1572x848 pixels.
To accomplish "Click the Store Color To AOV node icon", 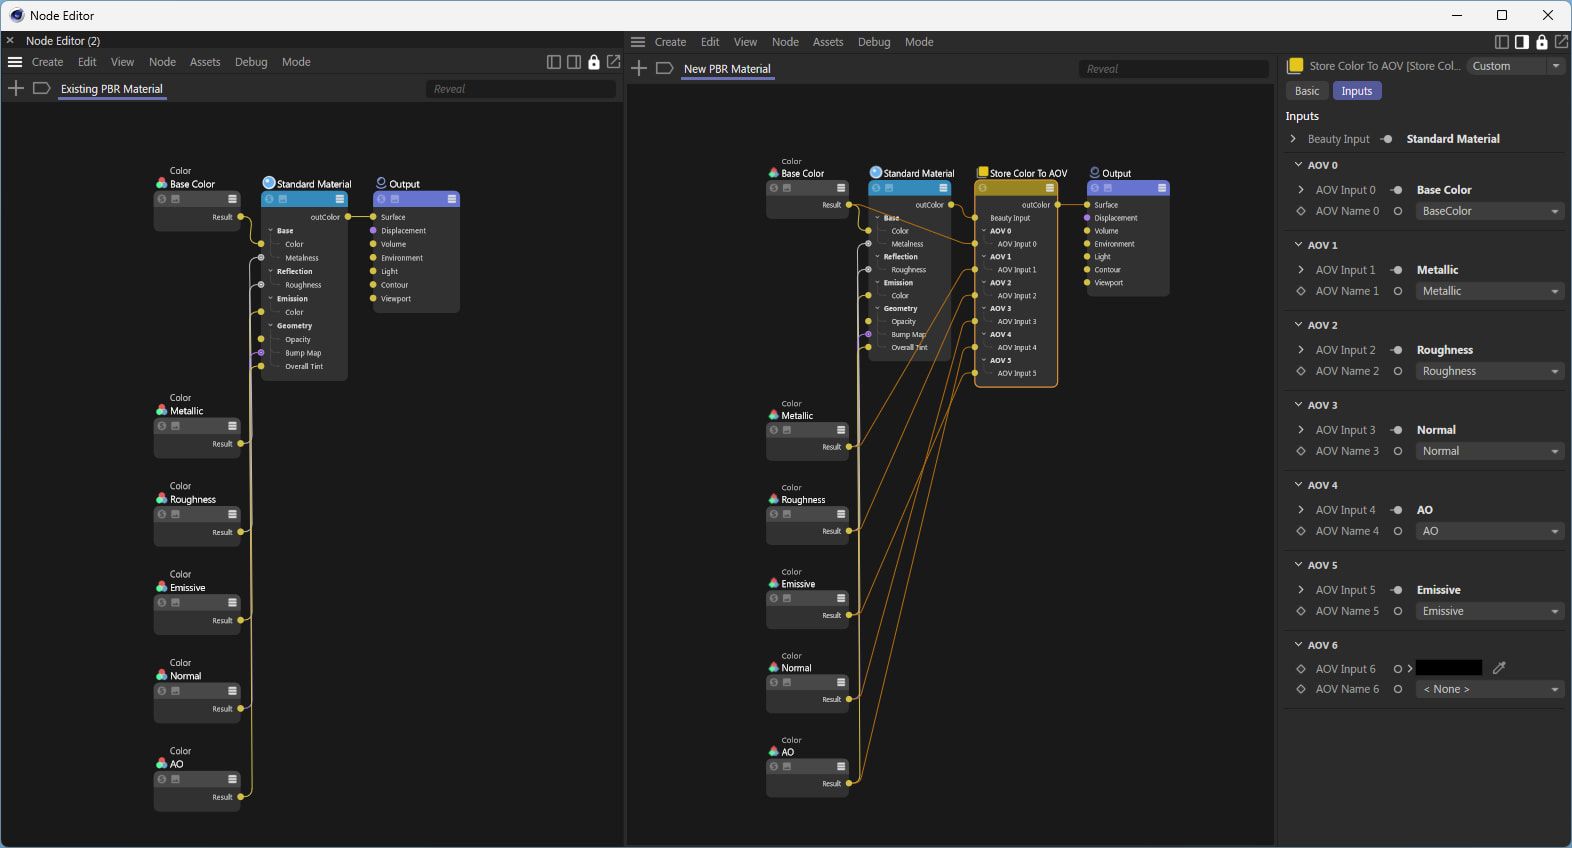I will [x=982, y=173].
